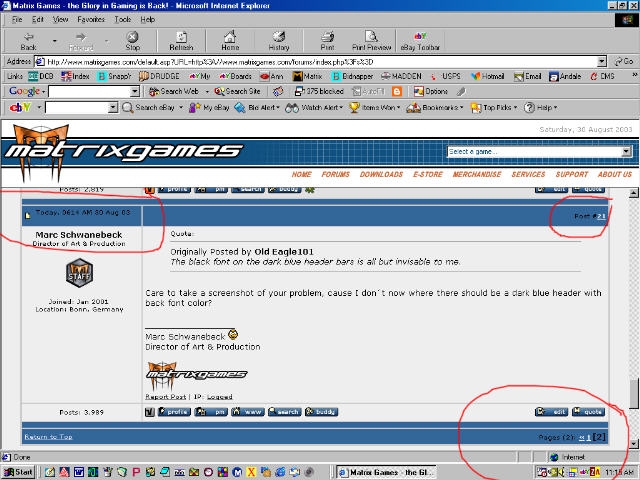Open the View menu

60,20
